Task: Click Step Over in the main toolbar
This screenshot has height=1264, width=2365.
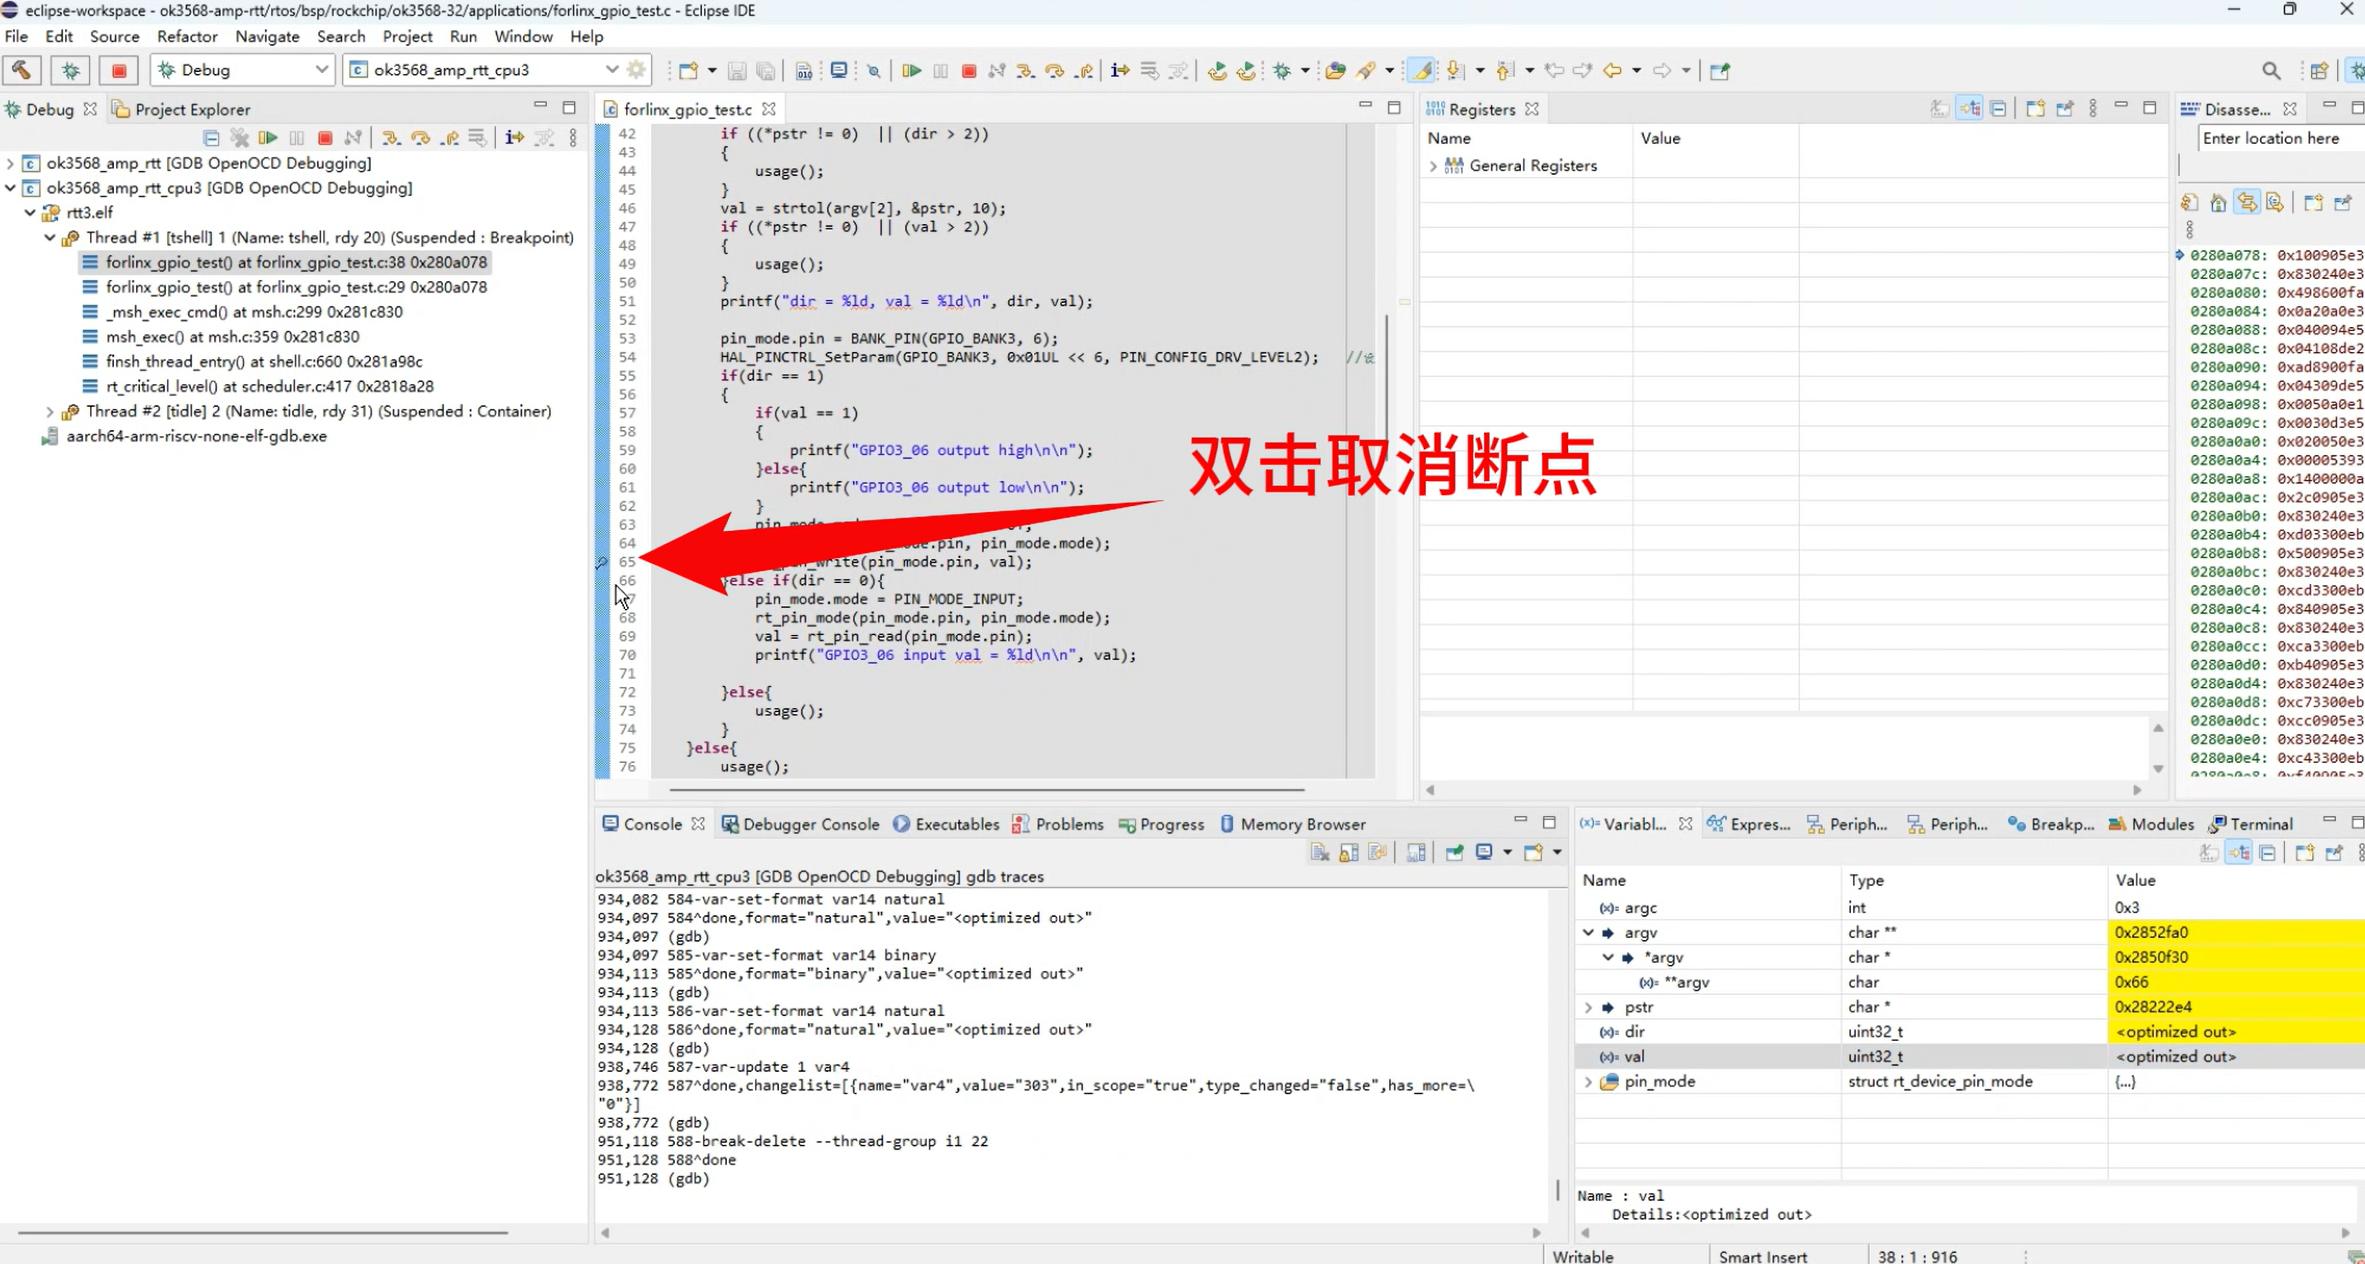Action: (x=1054, y=71)
